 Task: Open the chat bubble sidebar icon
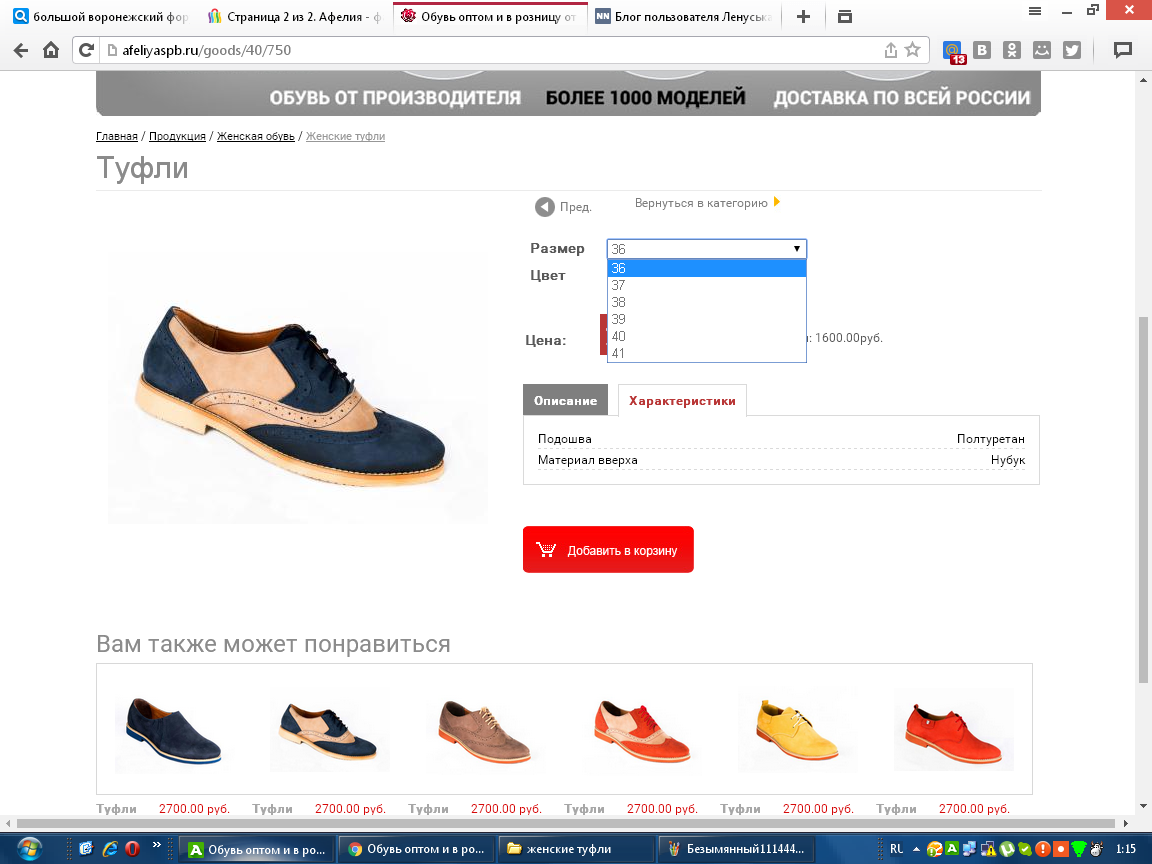click(1123, 50)
